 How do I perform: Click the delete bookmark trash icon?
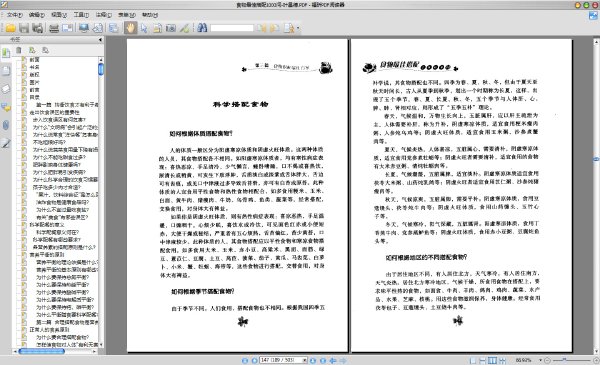[18, 50]
